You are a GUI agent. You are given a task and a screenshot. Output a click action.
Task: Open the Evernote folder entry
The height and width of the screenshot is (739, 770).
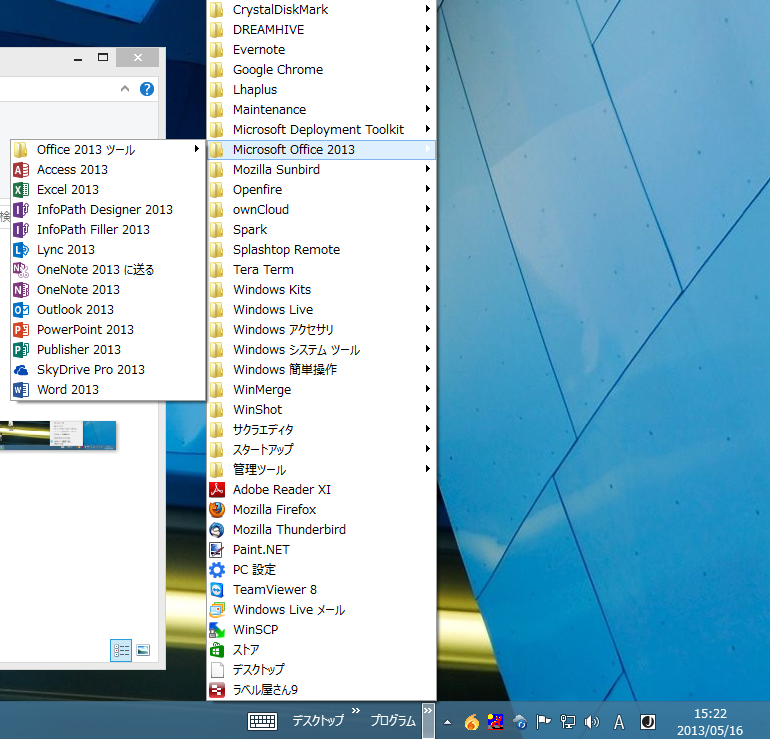pos(322,50)
